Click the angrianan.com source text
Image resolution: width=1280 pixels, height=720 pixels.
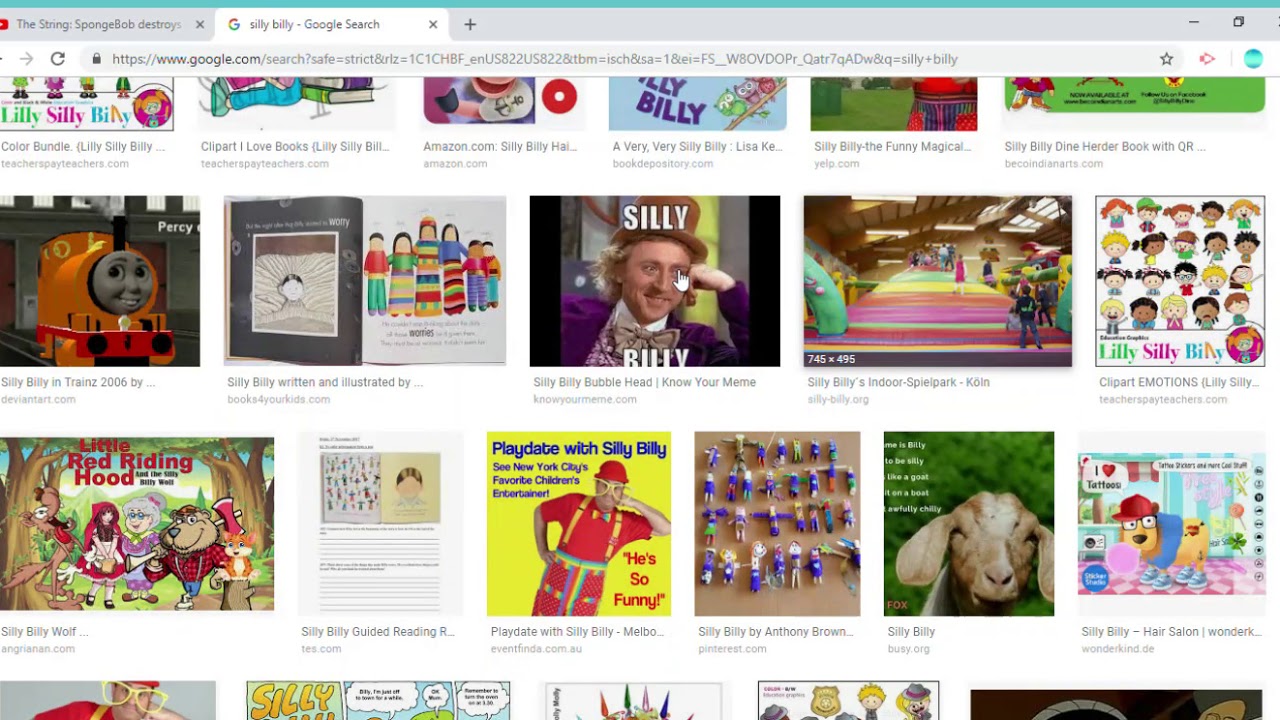(38, 649)
